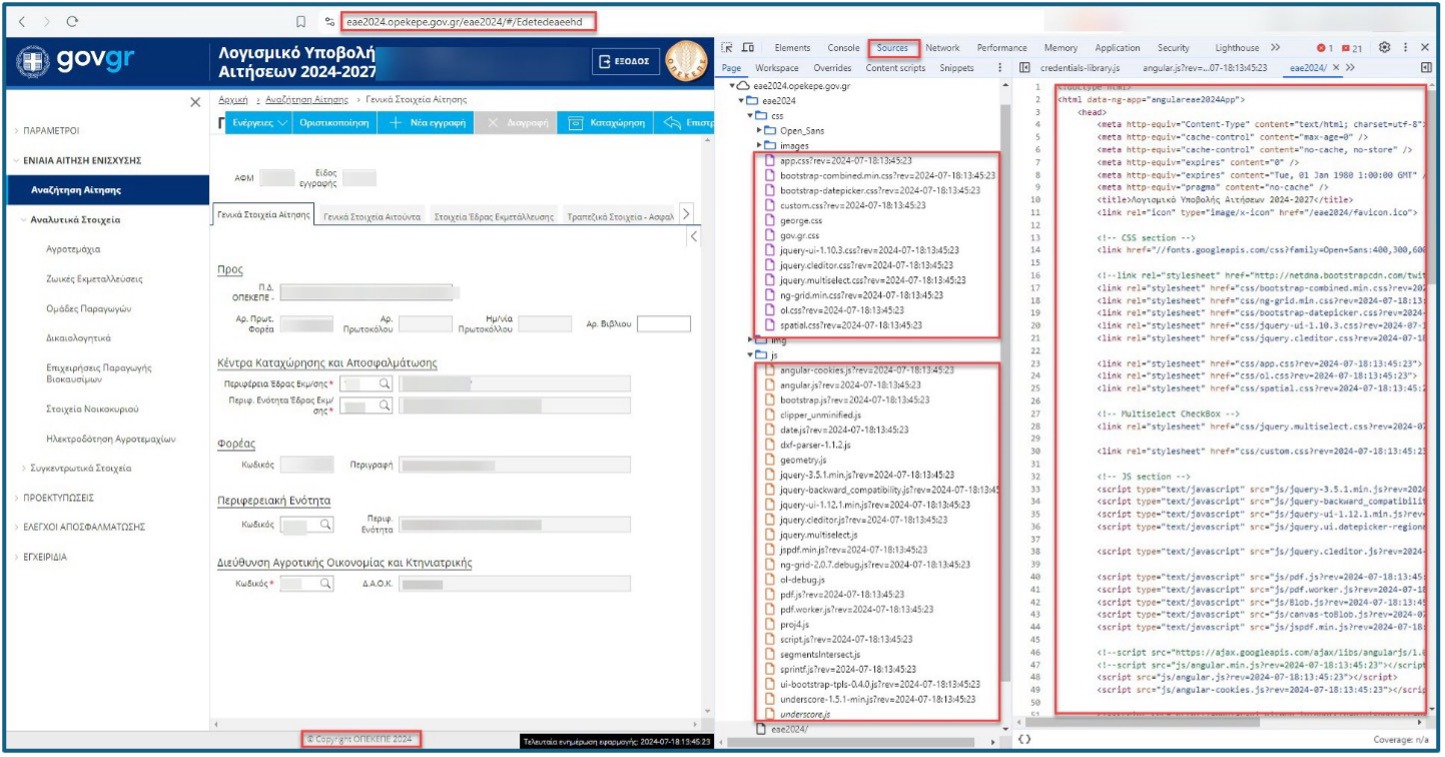
Task: Select Αγροτεμάχια in the sidebar
Action: (x=73, y=249)
